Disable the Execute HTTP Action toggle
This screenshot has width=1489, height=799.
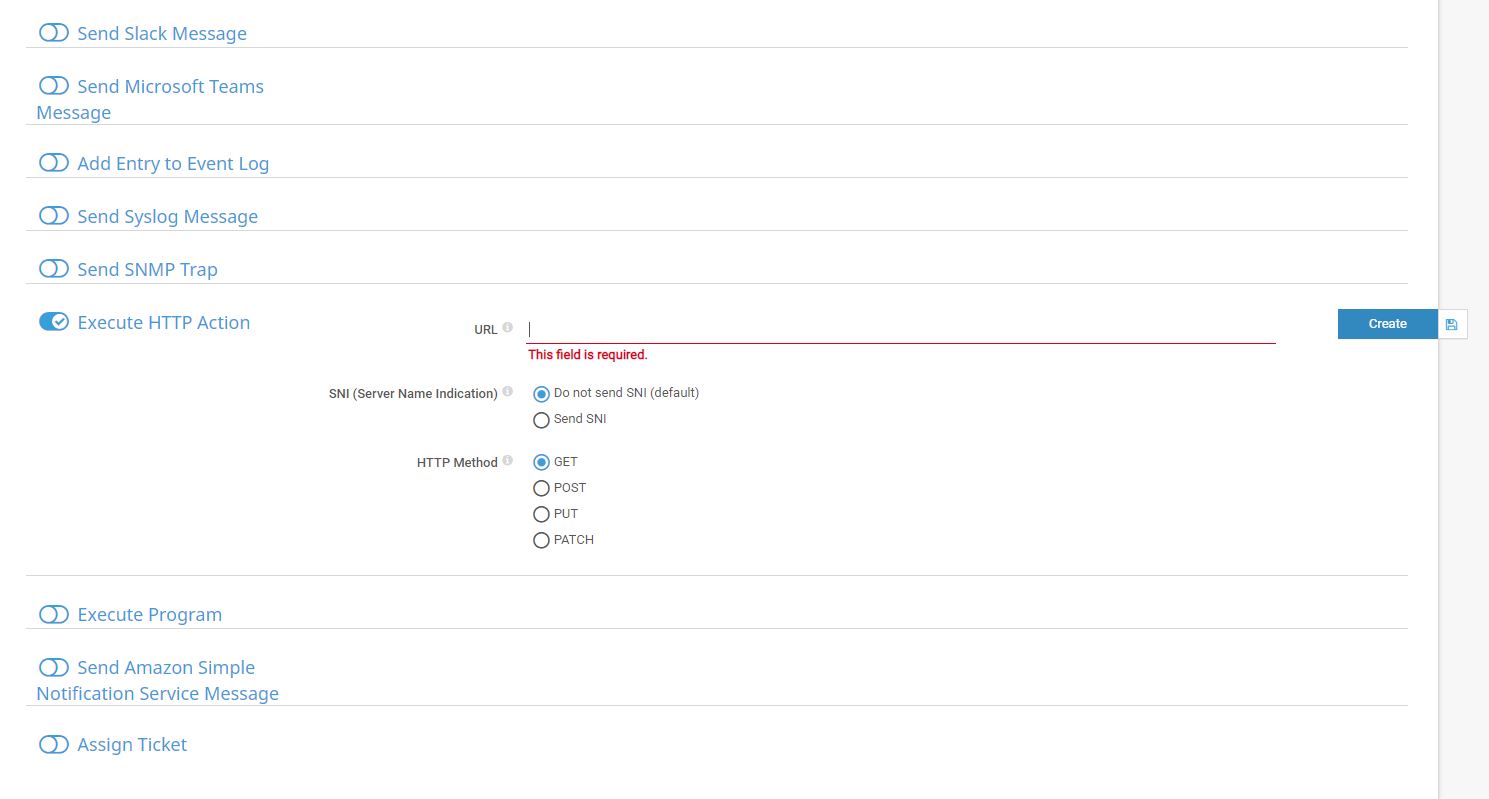pos(54,322)
